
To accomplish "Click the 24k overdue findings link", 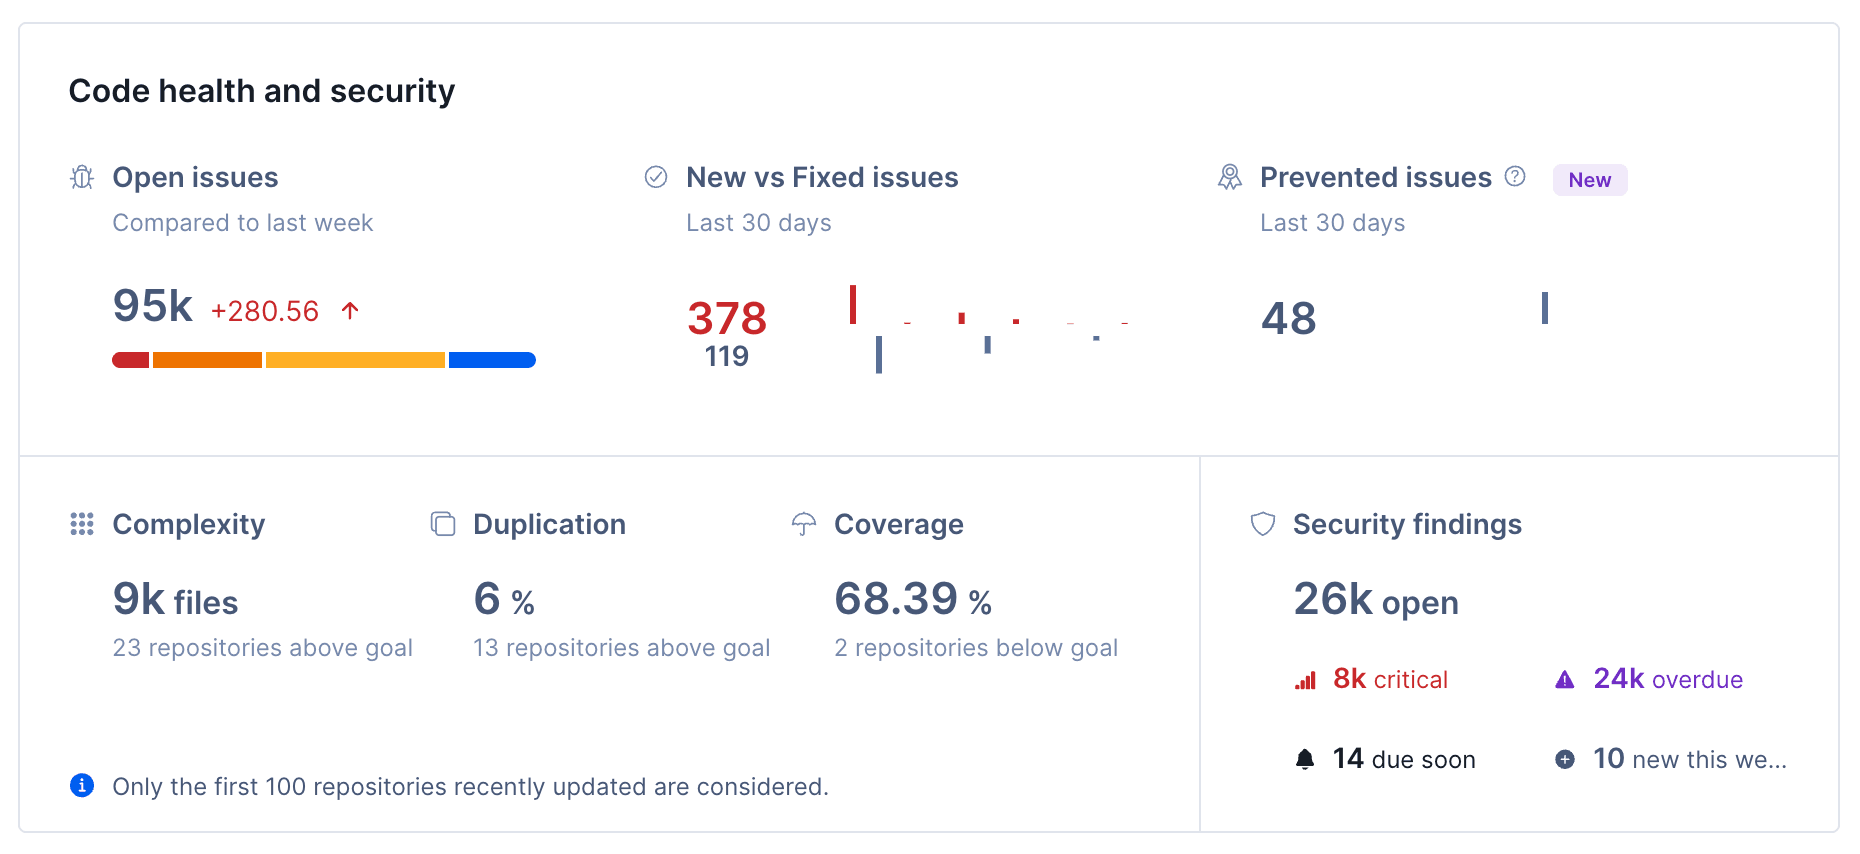I will pyautogui.click(x=1669, y=679).
